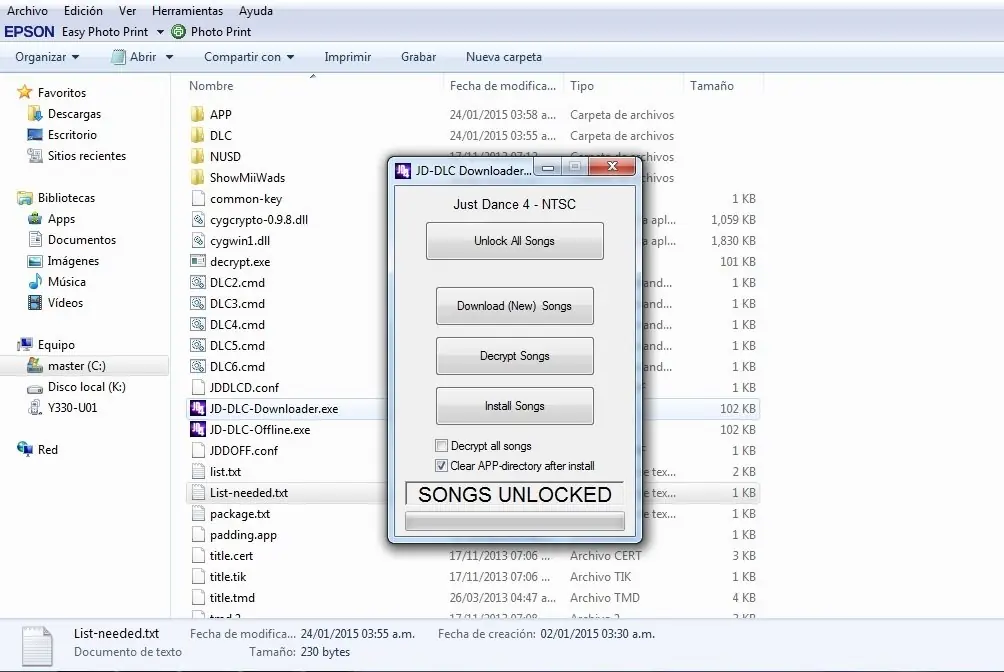Click the List-needed.txt preview thumbnail

(x=37, y=646)
